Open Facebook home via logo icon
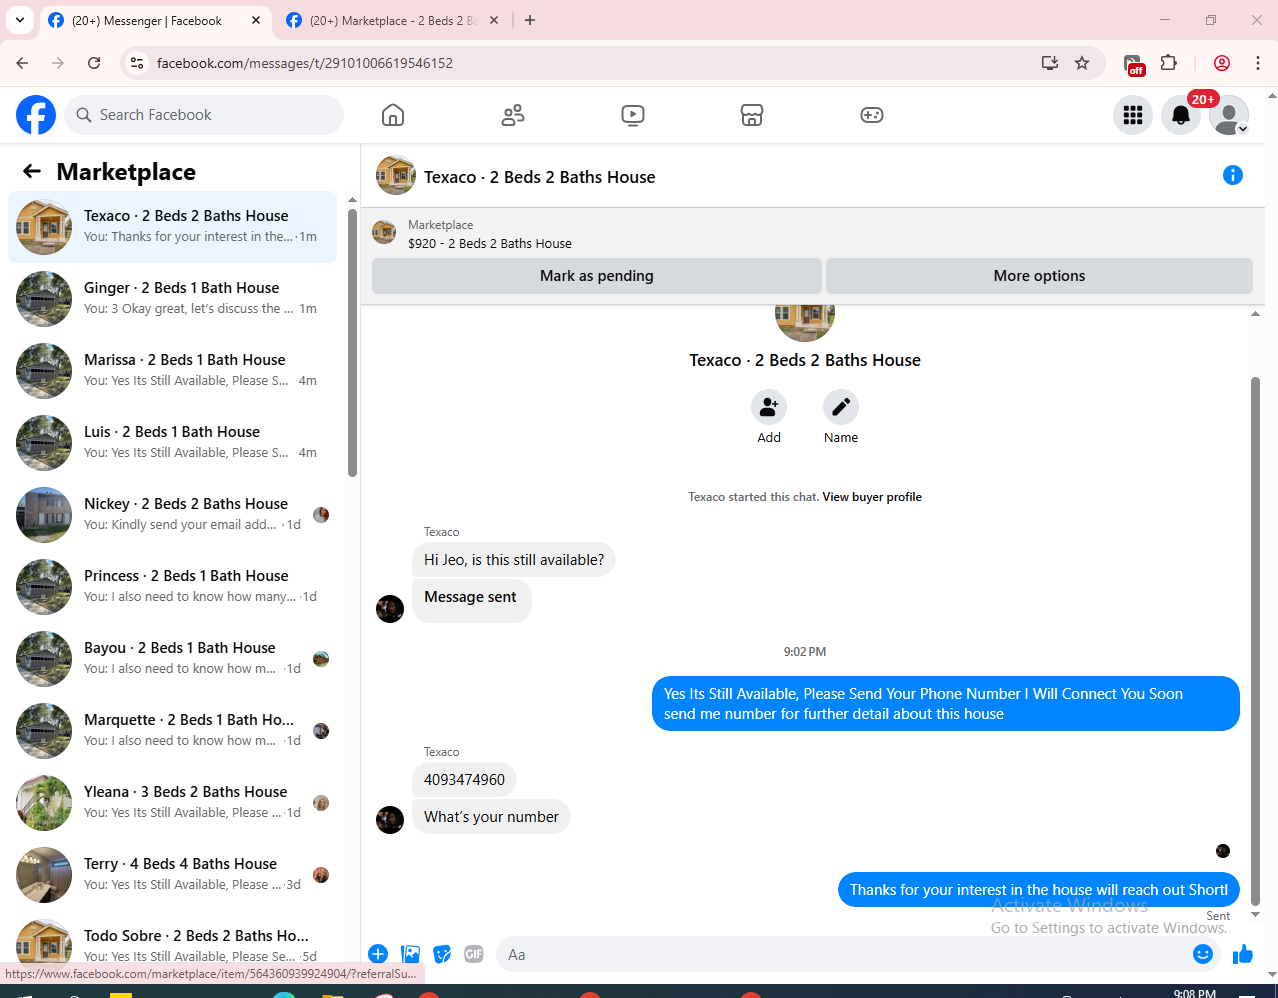Screen dimensions: 1278x998 point(36,115)
